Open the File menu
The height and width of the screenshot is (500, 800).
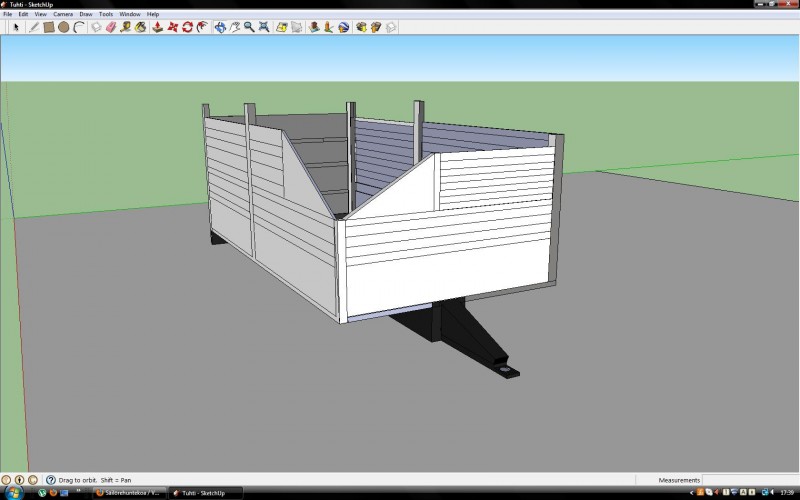pyautogui.click(x=8, y=14)
